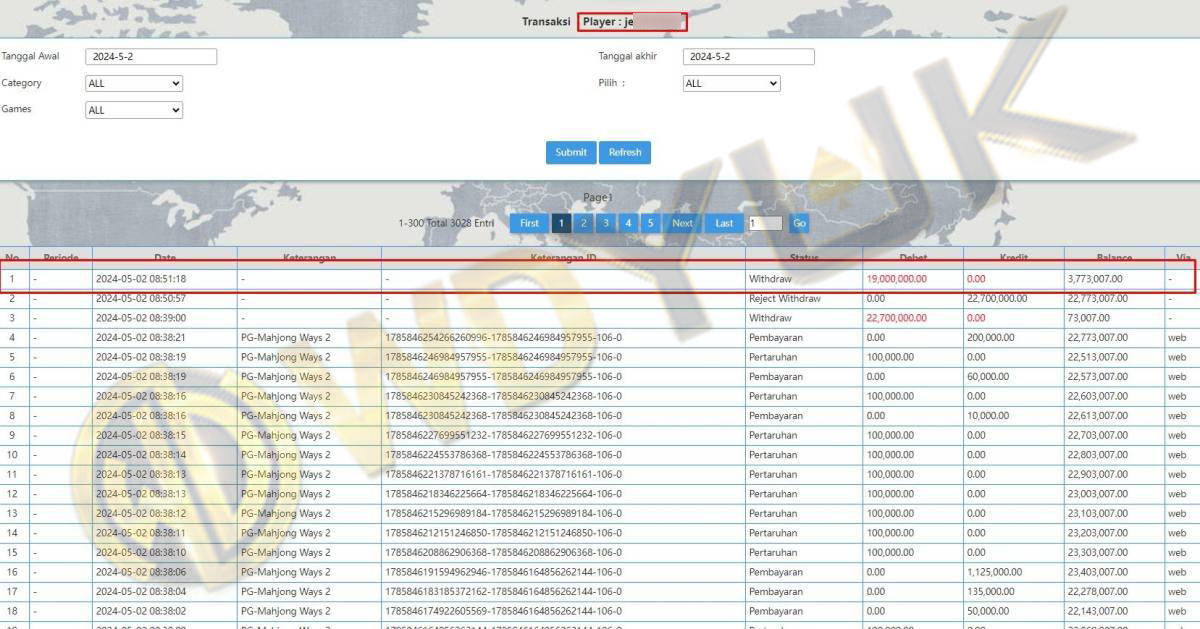1200x629 pixels.
Task: Click date 2024-05-02 08:38:10
Action: coord(141,552)
